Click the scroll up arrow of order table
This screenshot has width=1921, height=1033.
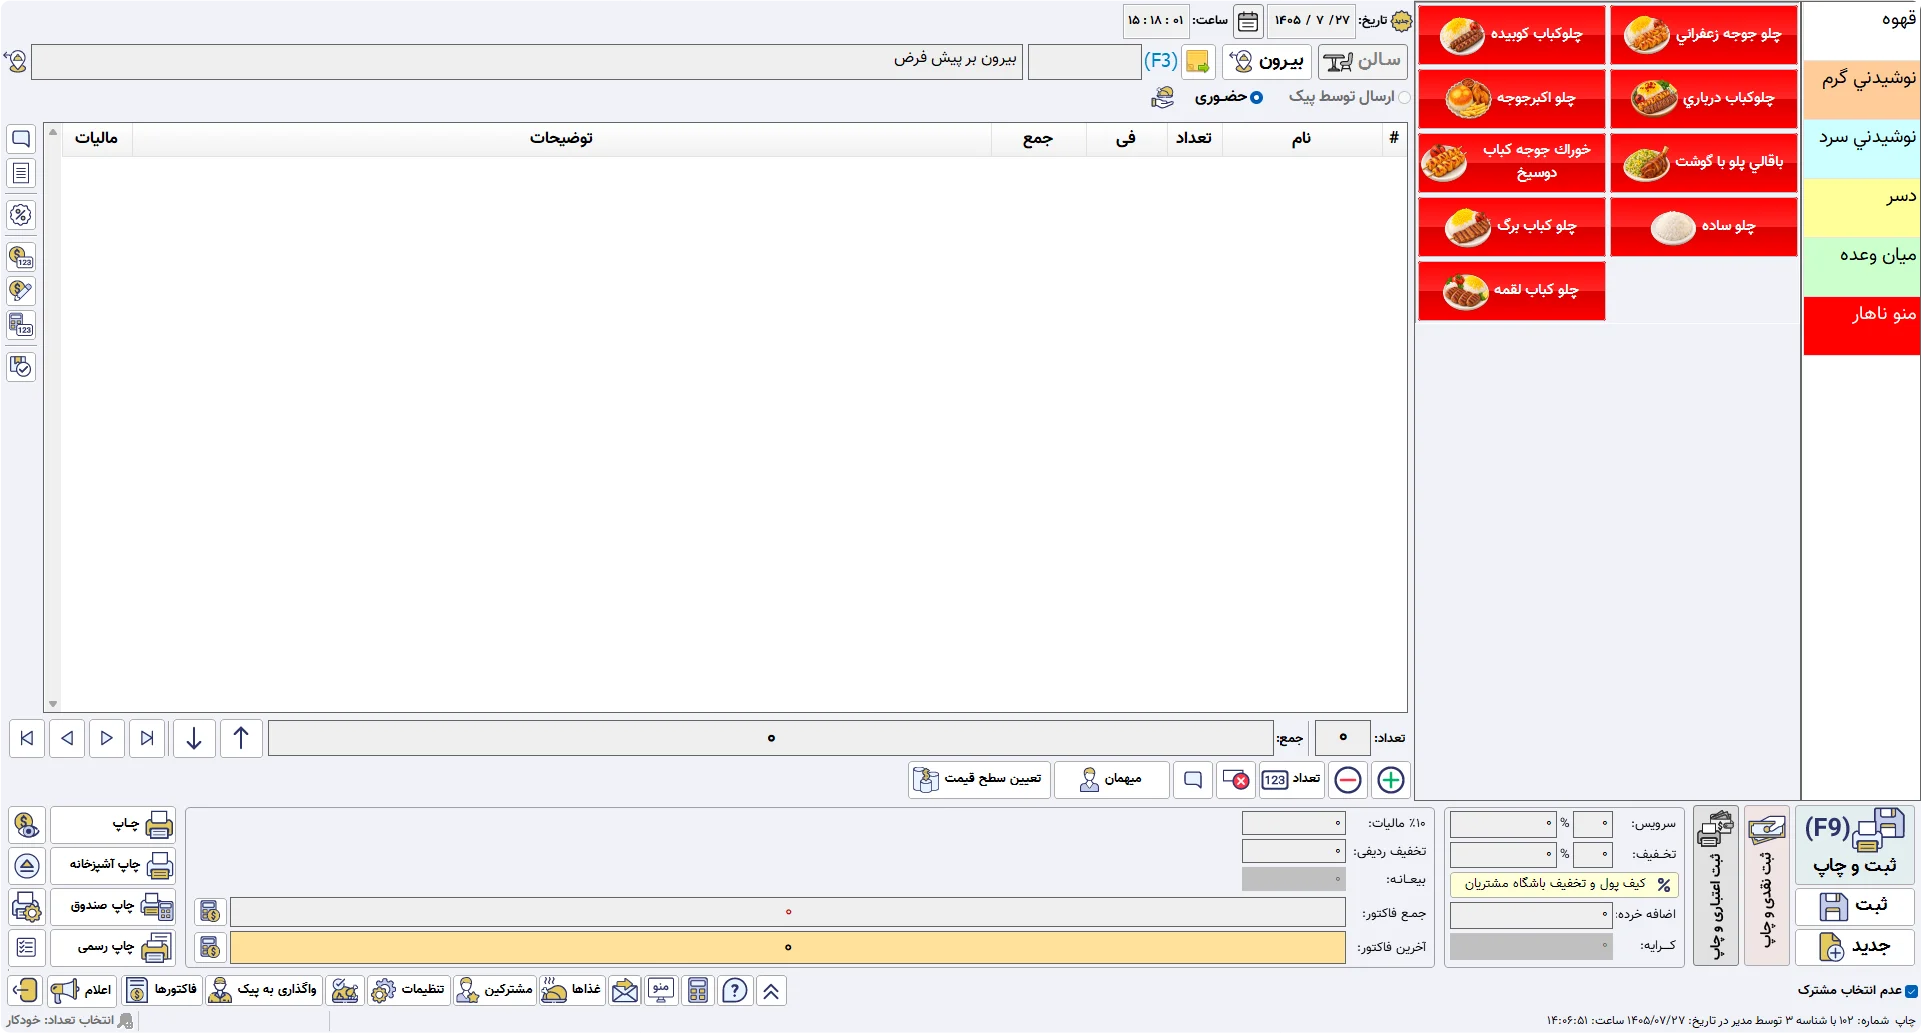(x=53, y=132)
